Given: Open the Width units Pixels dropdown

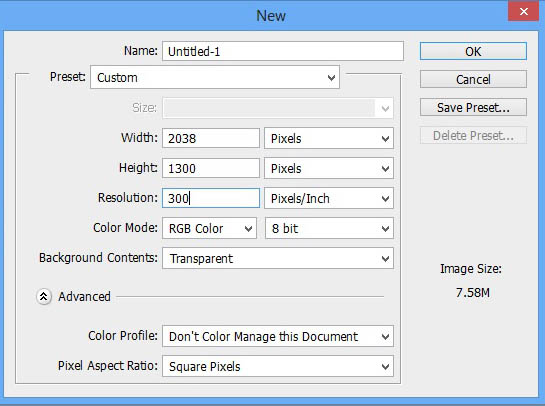Looking at the screenshot, I should (x=329, y=138).
